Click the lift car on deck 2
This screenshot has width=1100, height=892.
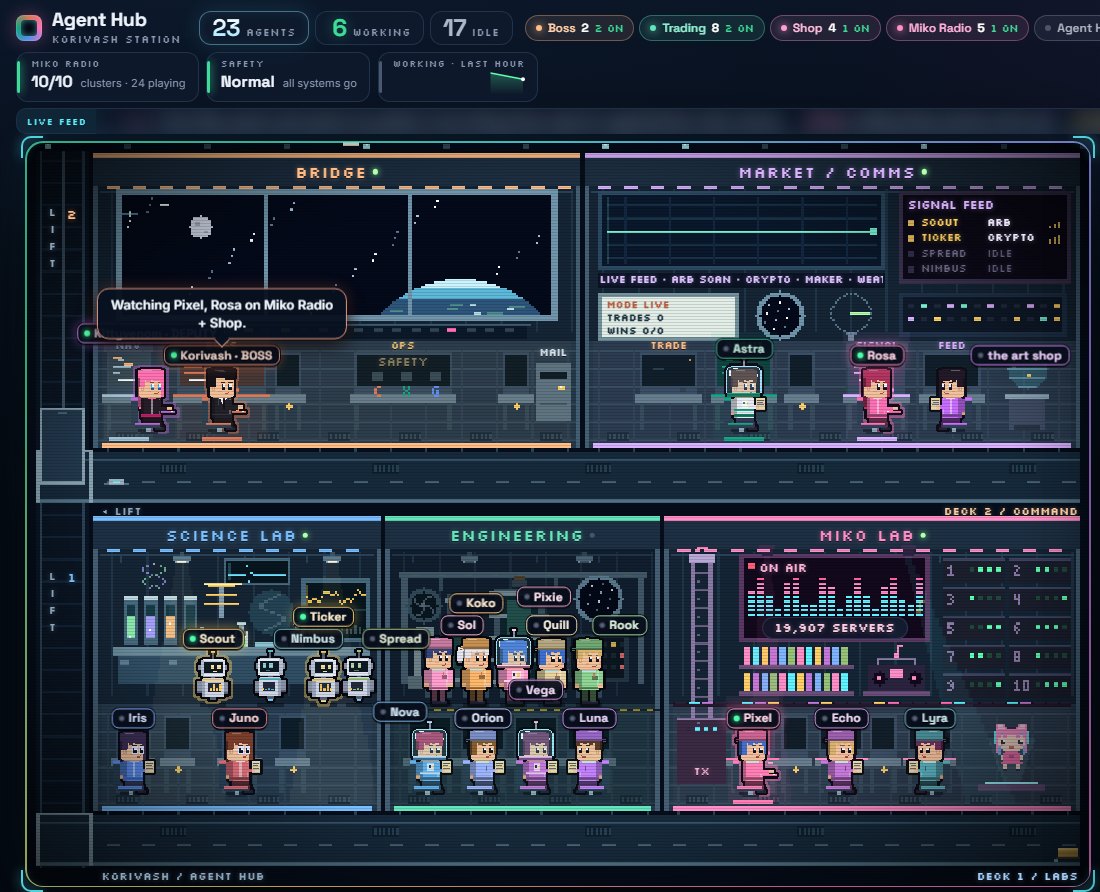(x=62, y=446)
